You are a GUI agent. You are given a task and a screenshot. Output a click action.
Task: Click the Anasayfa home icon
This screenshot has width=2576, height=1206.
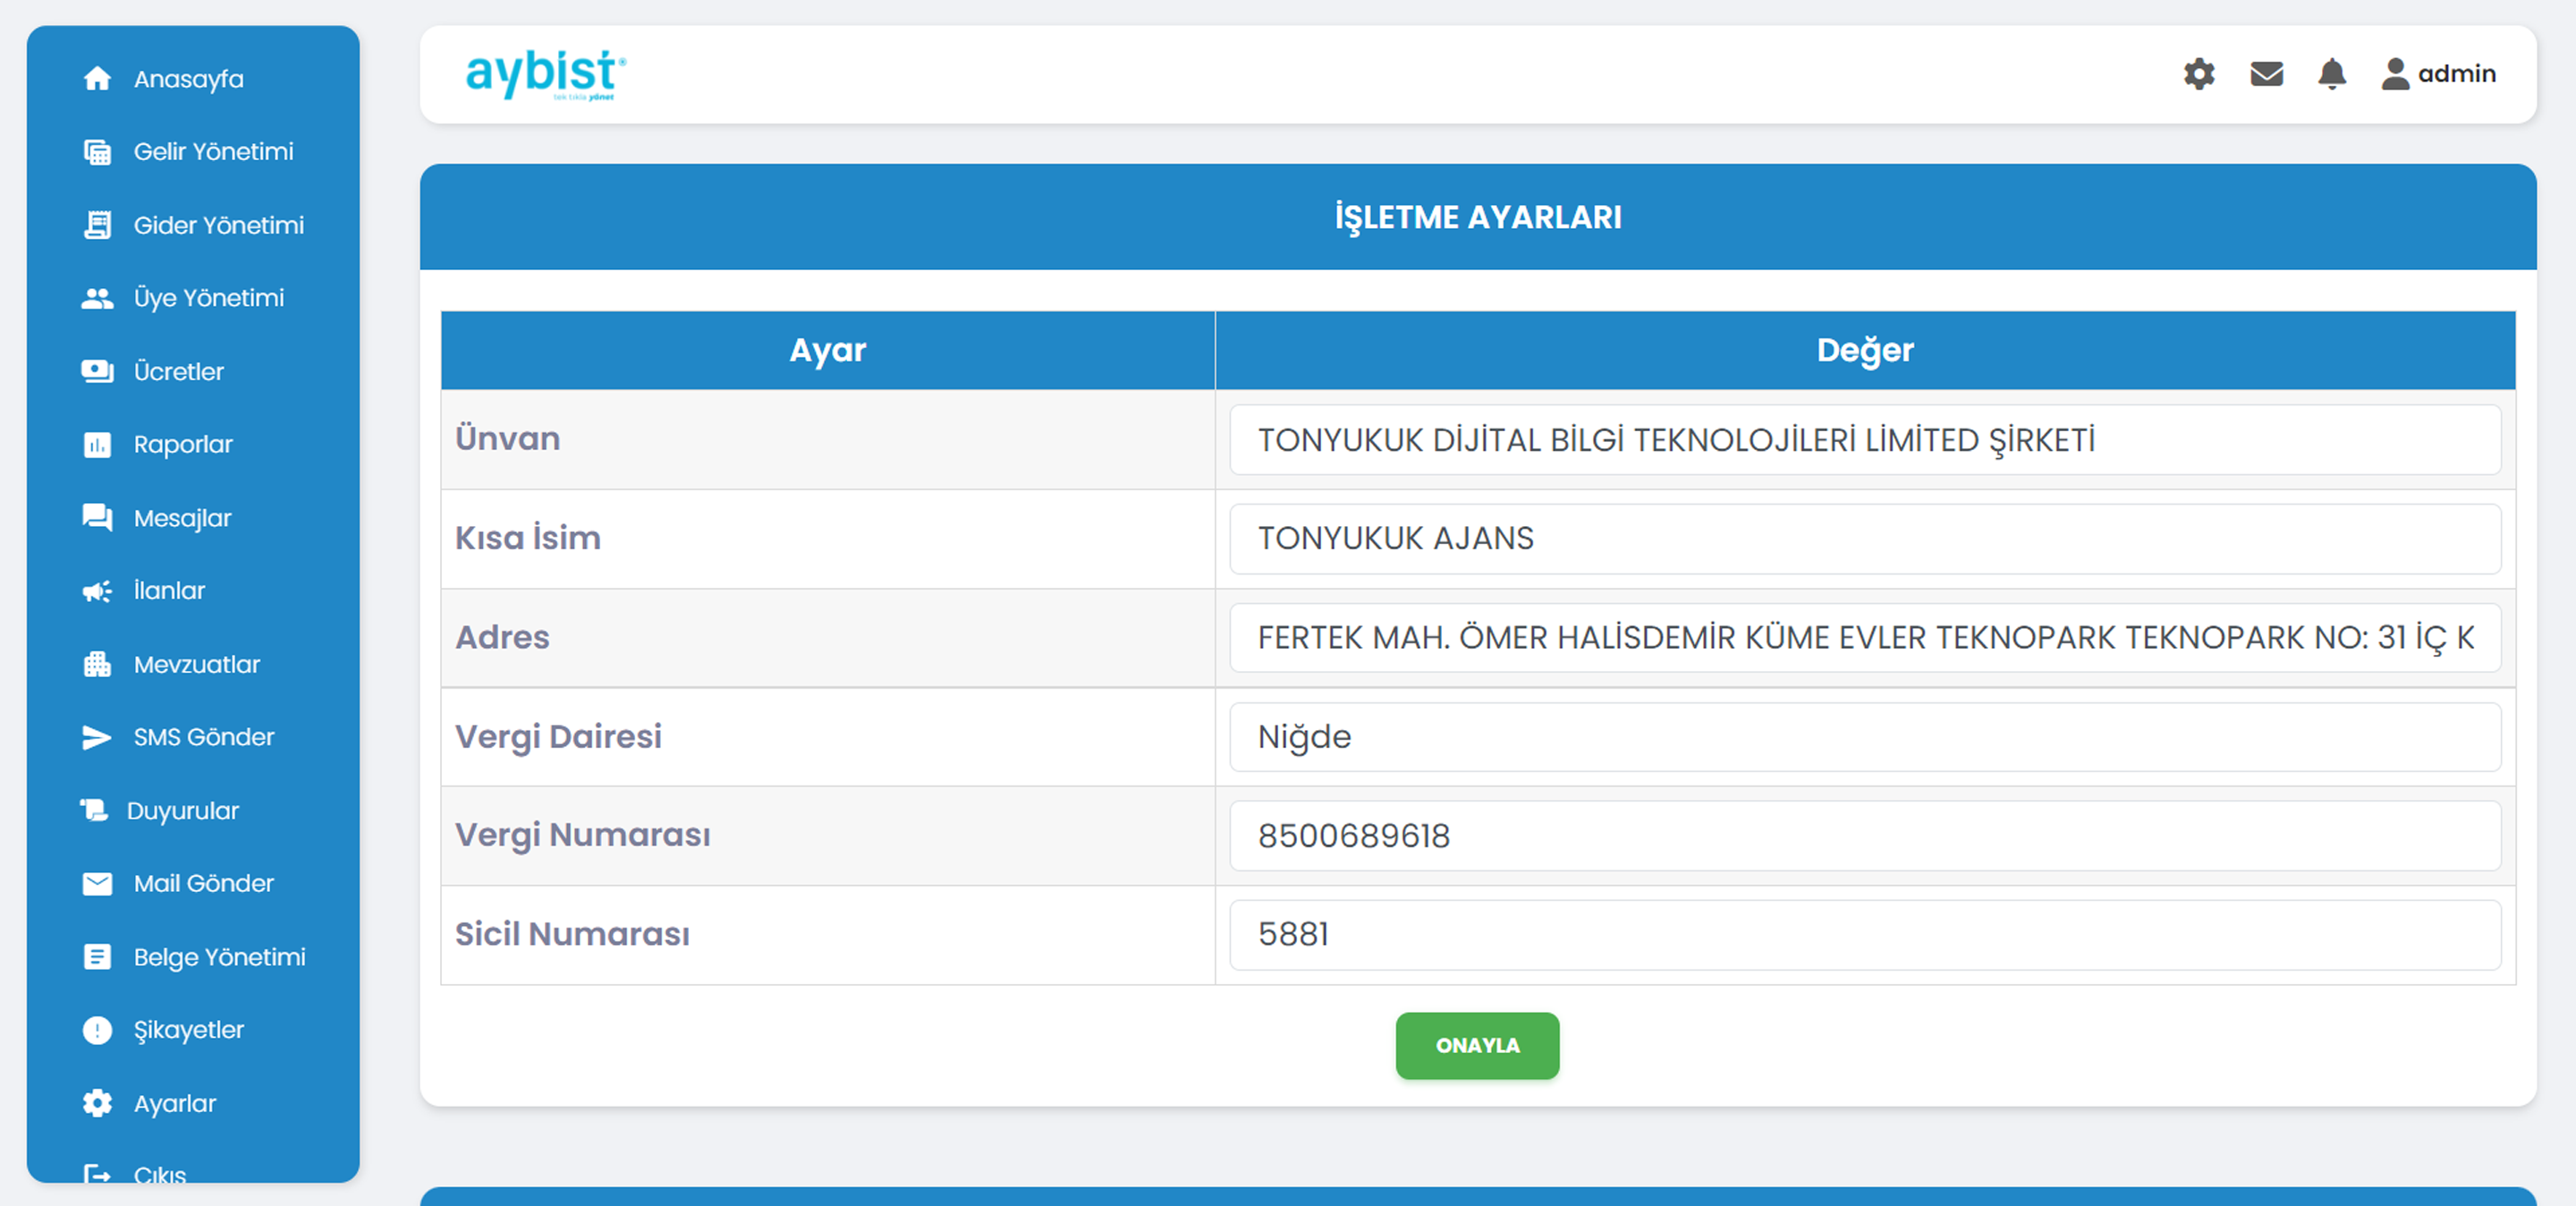97,79
